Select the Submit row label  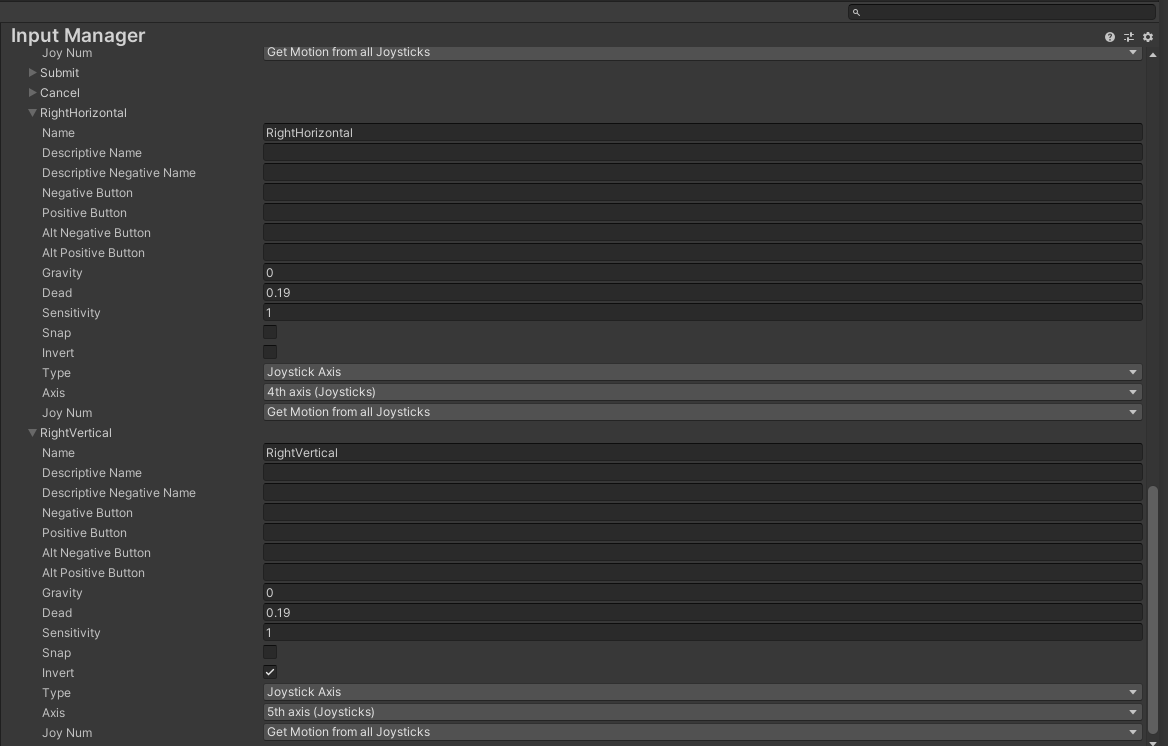click(60, 72)
